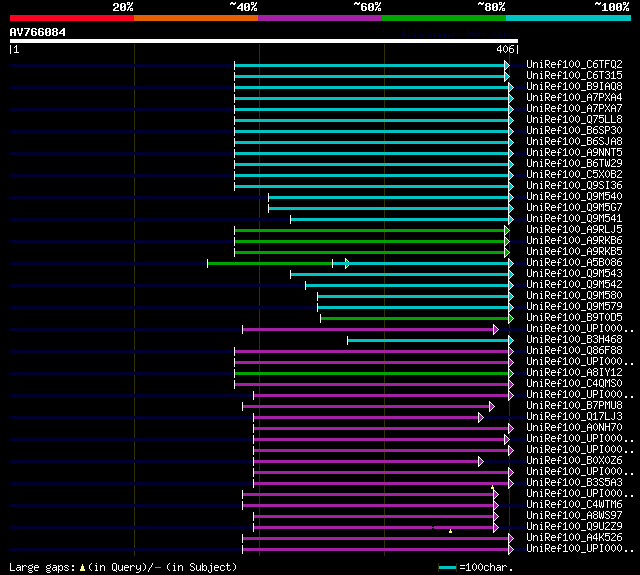640x575 pixels.
Task: Select the UniRef100_Q9M579 label
Action: point(574,307)
